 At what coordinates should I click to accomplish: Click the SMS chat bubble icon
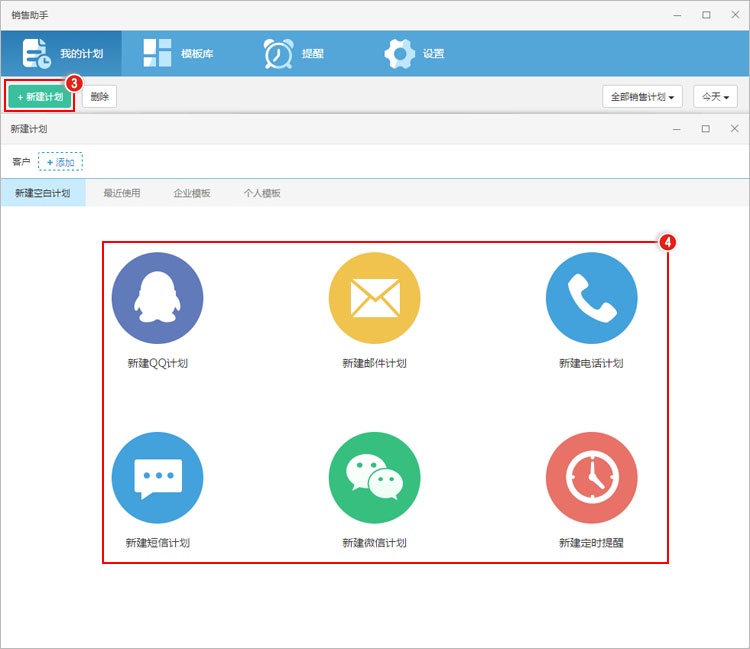tap(157, 478)
